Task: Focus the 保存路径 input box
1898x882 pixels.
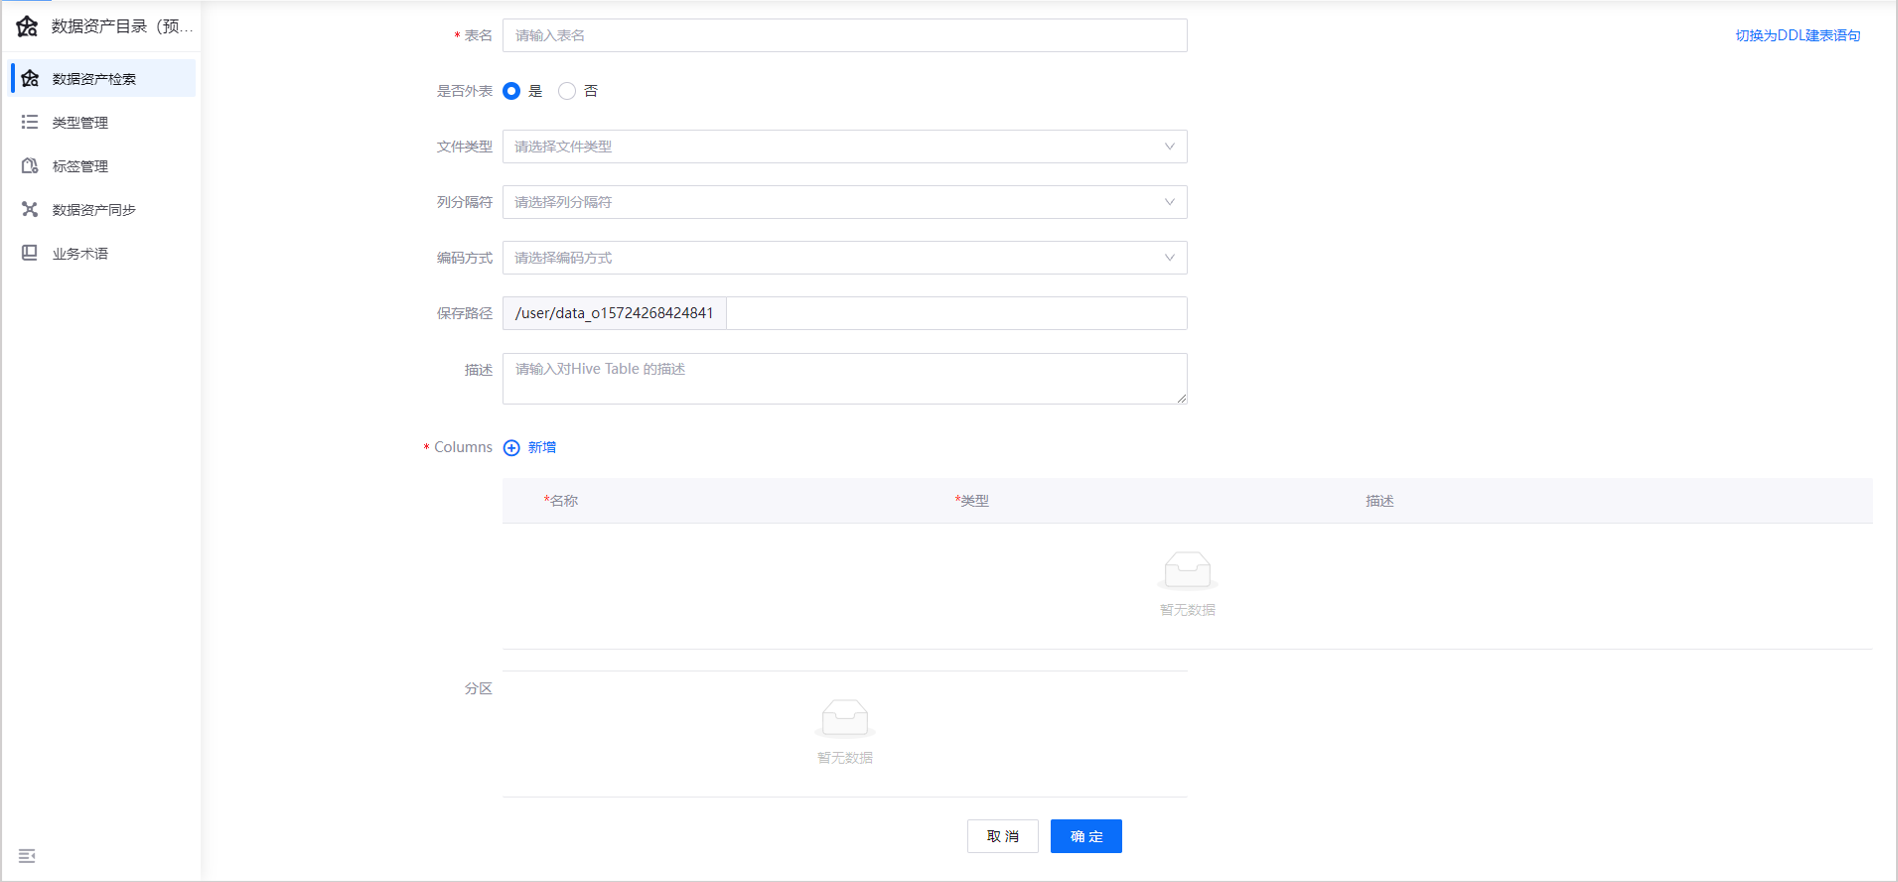Action: [x=956, y=313]
